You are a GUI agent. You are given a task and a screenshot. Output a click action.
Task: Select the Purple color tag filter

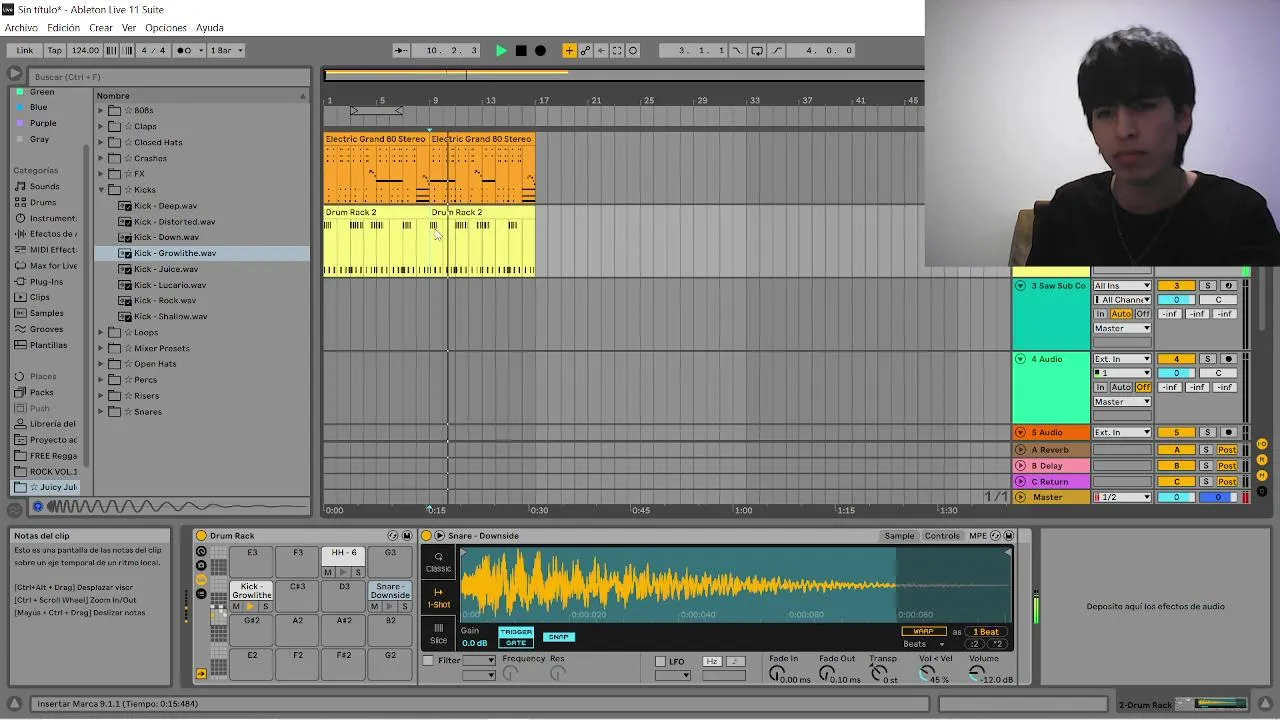[x=43, y=123]
